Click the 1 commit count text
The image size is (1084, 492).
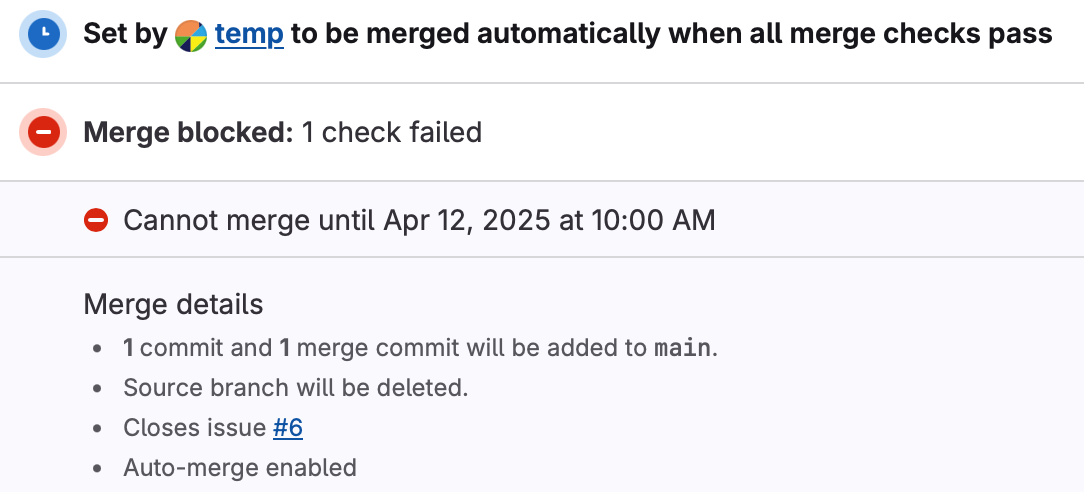(x=174, y=348)
